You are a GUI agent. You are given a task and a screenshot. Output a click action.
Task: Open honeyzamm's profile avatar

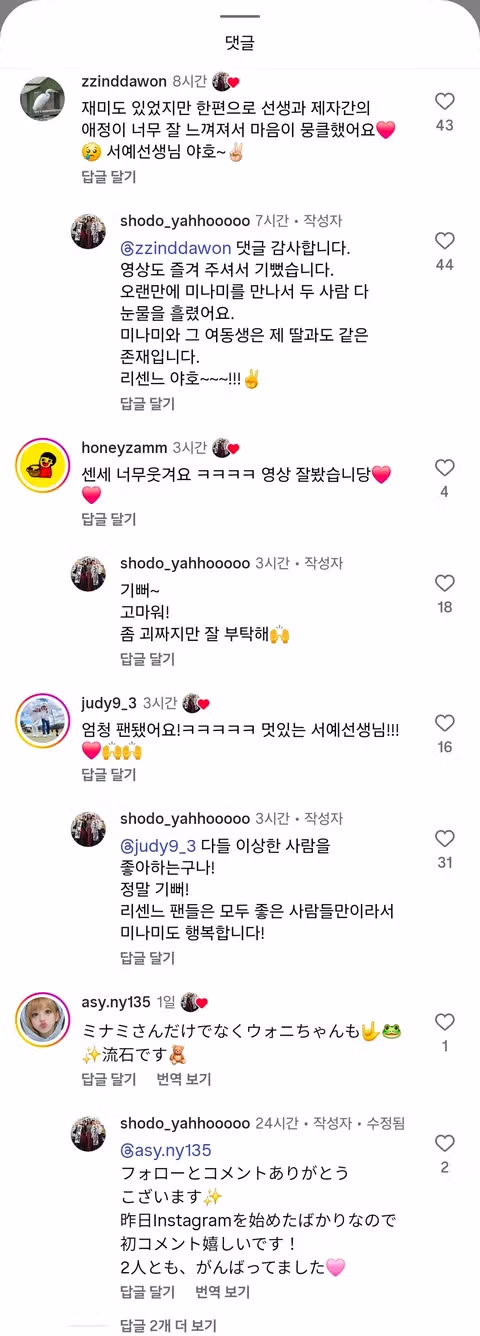click(42, 465)
